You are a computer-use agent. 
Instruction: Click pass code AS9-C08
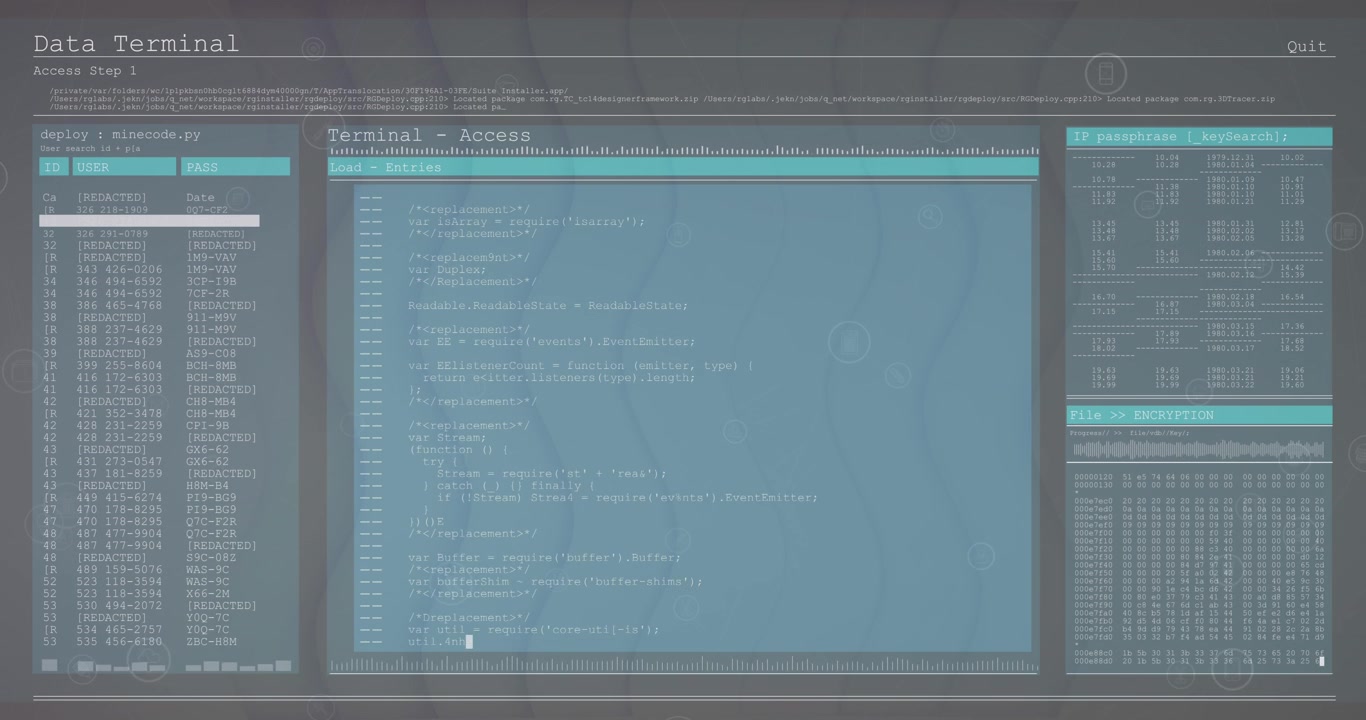(211, 354)
